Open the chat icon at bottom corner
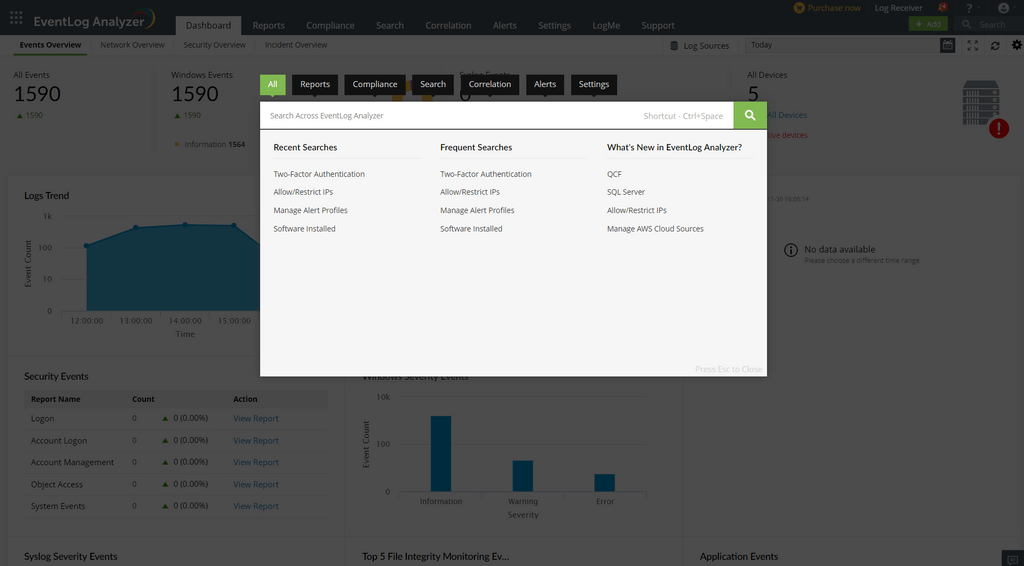Screen dimensions: 1024x566 [x=1012, y=559]
